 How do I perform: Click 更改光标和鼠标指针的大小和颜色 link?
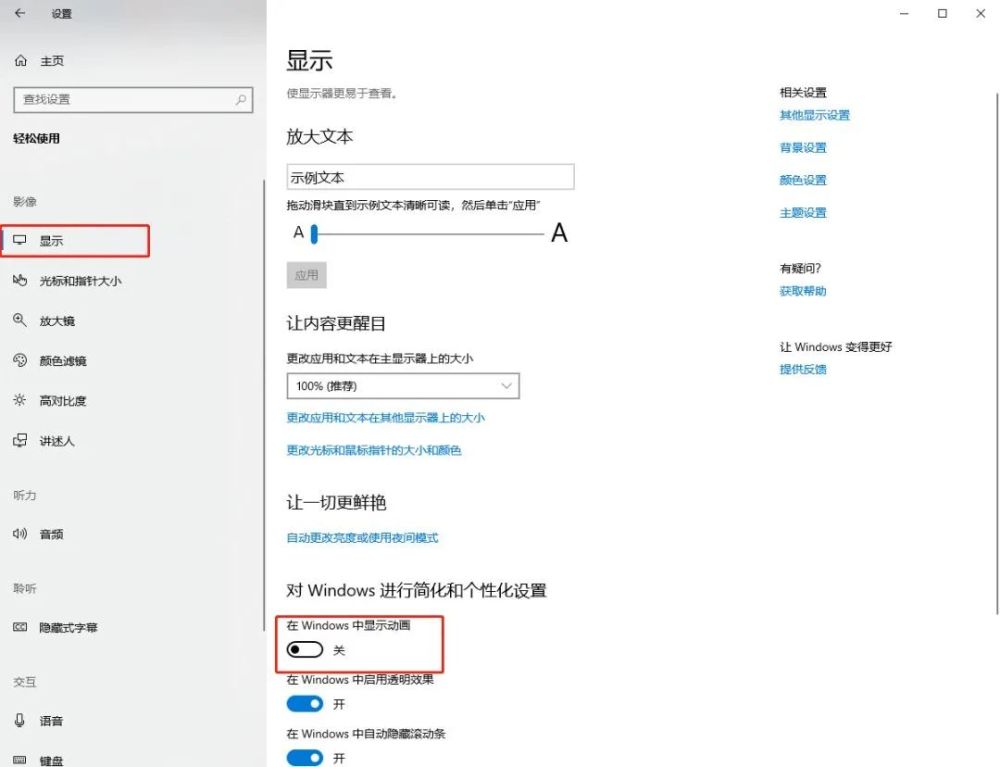pyautogui.click(x=374, y=450)
